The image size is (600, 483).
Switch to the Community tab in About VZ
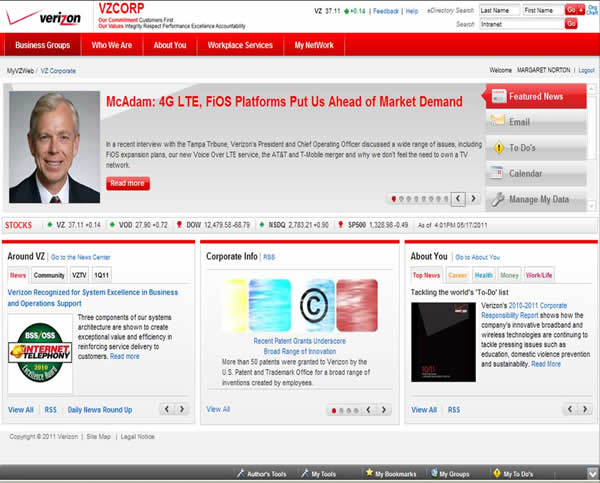click(x=49, y=274)
